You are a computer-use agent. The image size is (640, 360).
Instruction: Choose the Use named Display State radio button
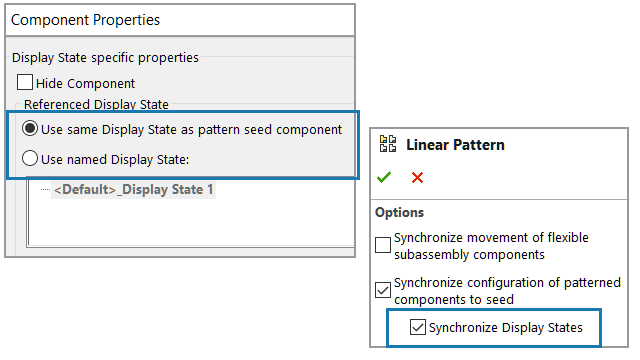coord(30,158)
